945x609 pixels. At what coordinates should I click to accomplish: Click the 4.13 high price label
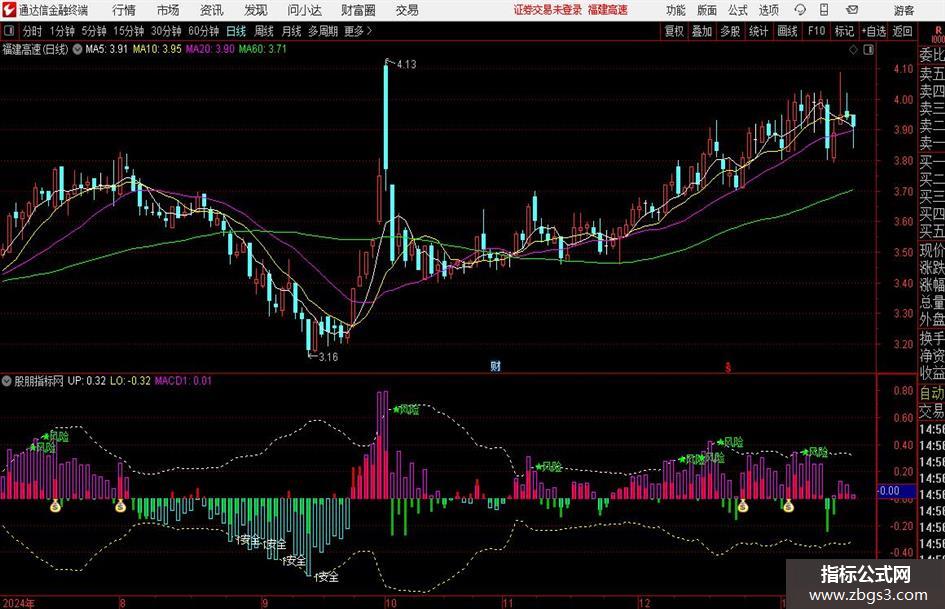click(x=406, y=64)
